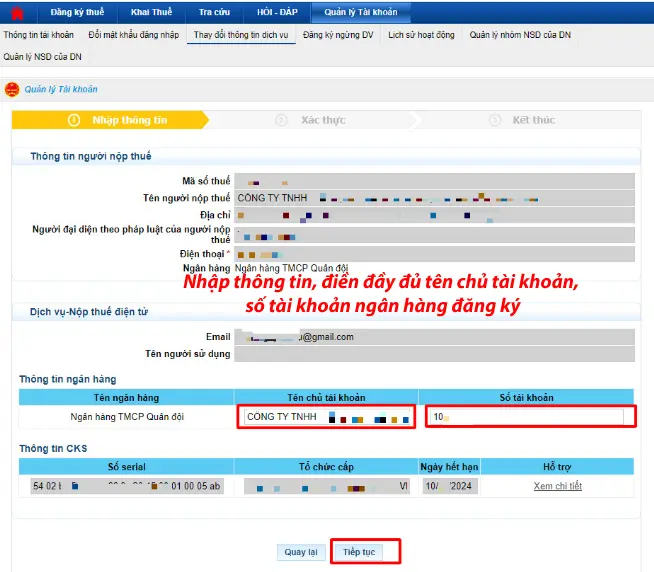Open Quản lý nhóm NSD của DN

520,35
